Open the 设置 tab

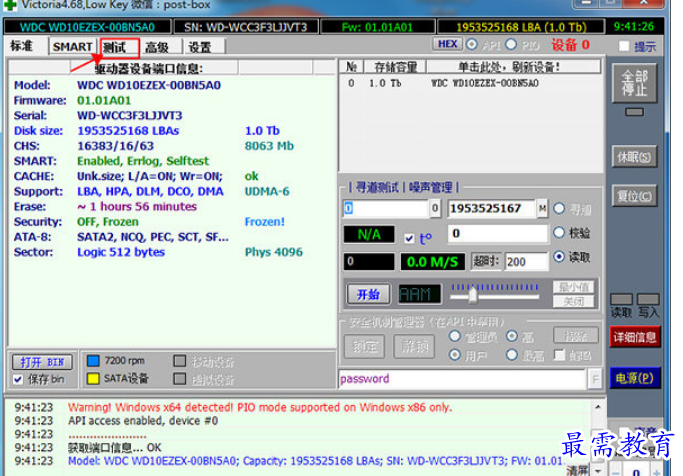(x=200, y=47)
